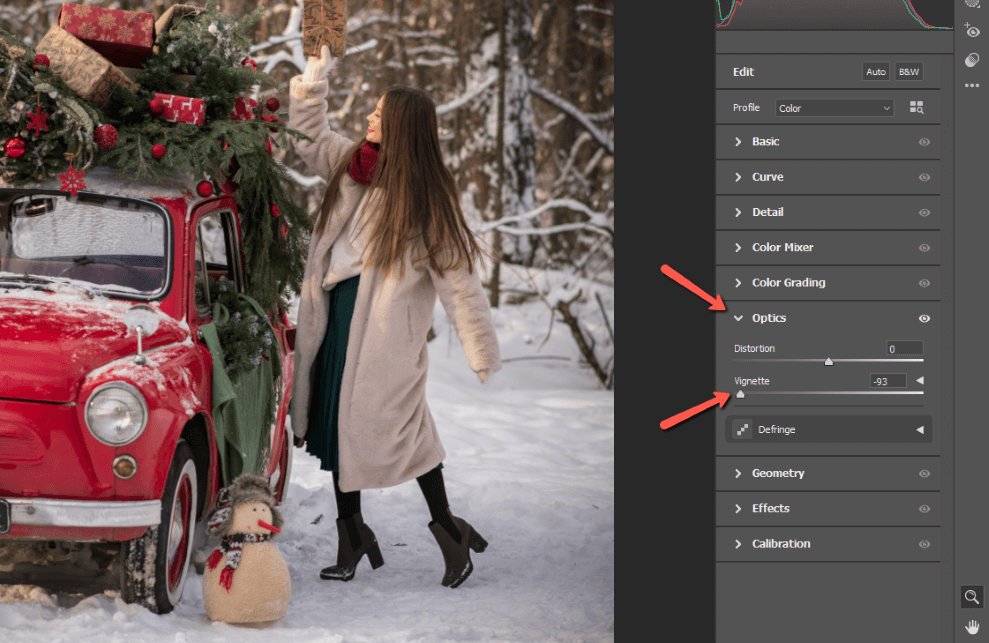Image resolution: width=989 pixels, height=643 pixels.
Task: Click the Distortion value field
Action: [x=904, y=348]
